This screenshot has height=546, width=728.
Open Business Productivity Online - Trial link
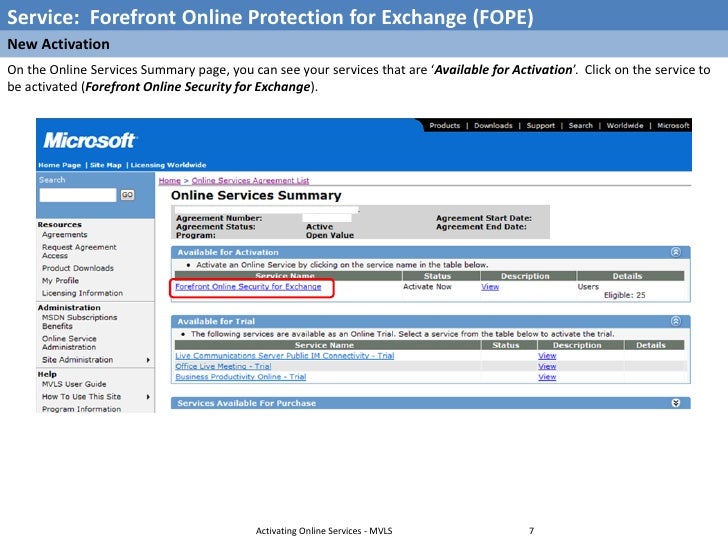pos(240,377)
